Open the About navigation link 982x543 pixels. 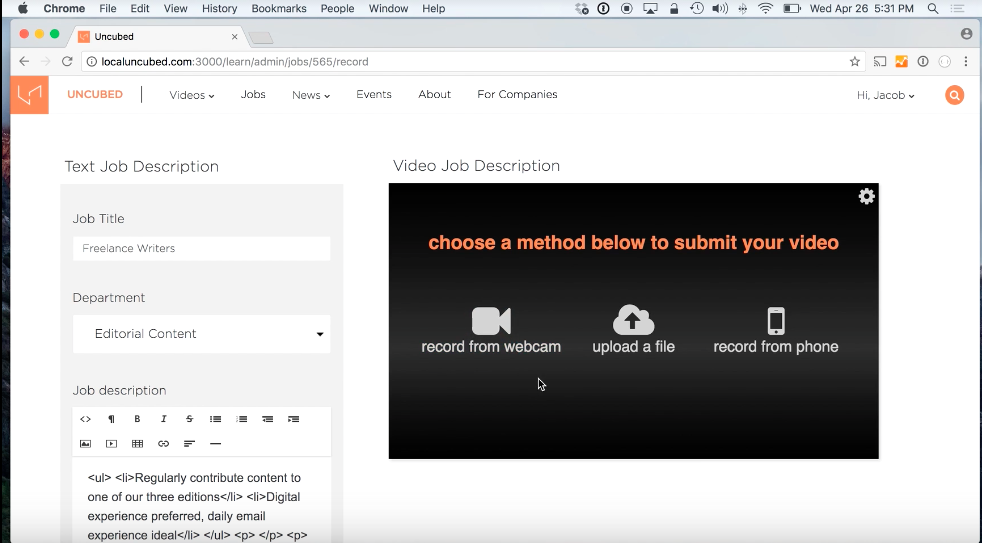click(435, 95)
